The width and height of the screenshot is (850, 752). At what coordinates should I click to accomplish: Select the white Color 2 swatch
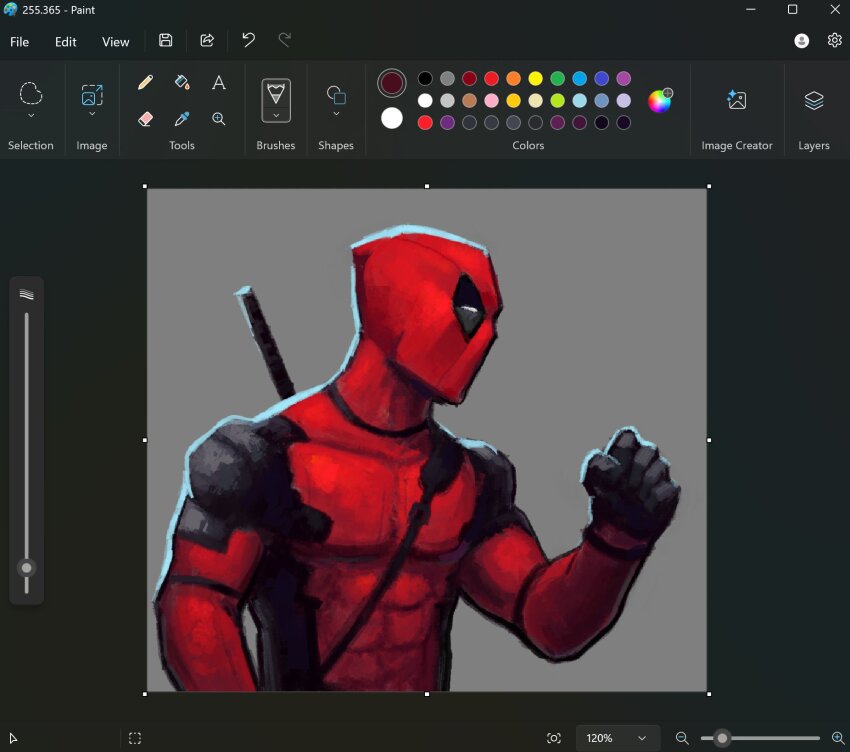tap(392, 119)
